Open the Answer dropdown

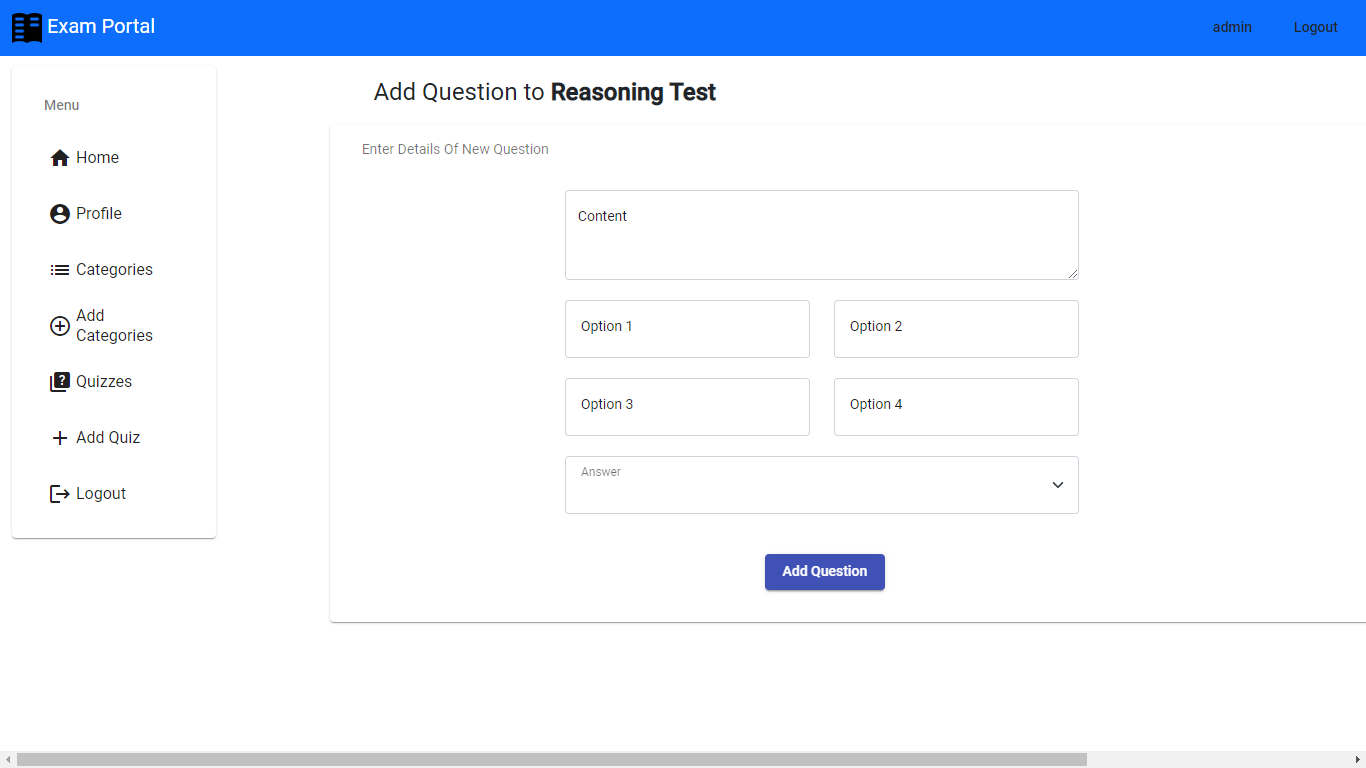821,484
